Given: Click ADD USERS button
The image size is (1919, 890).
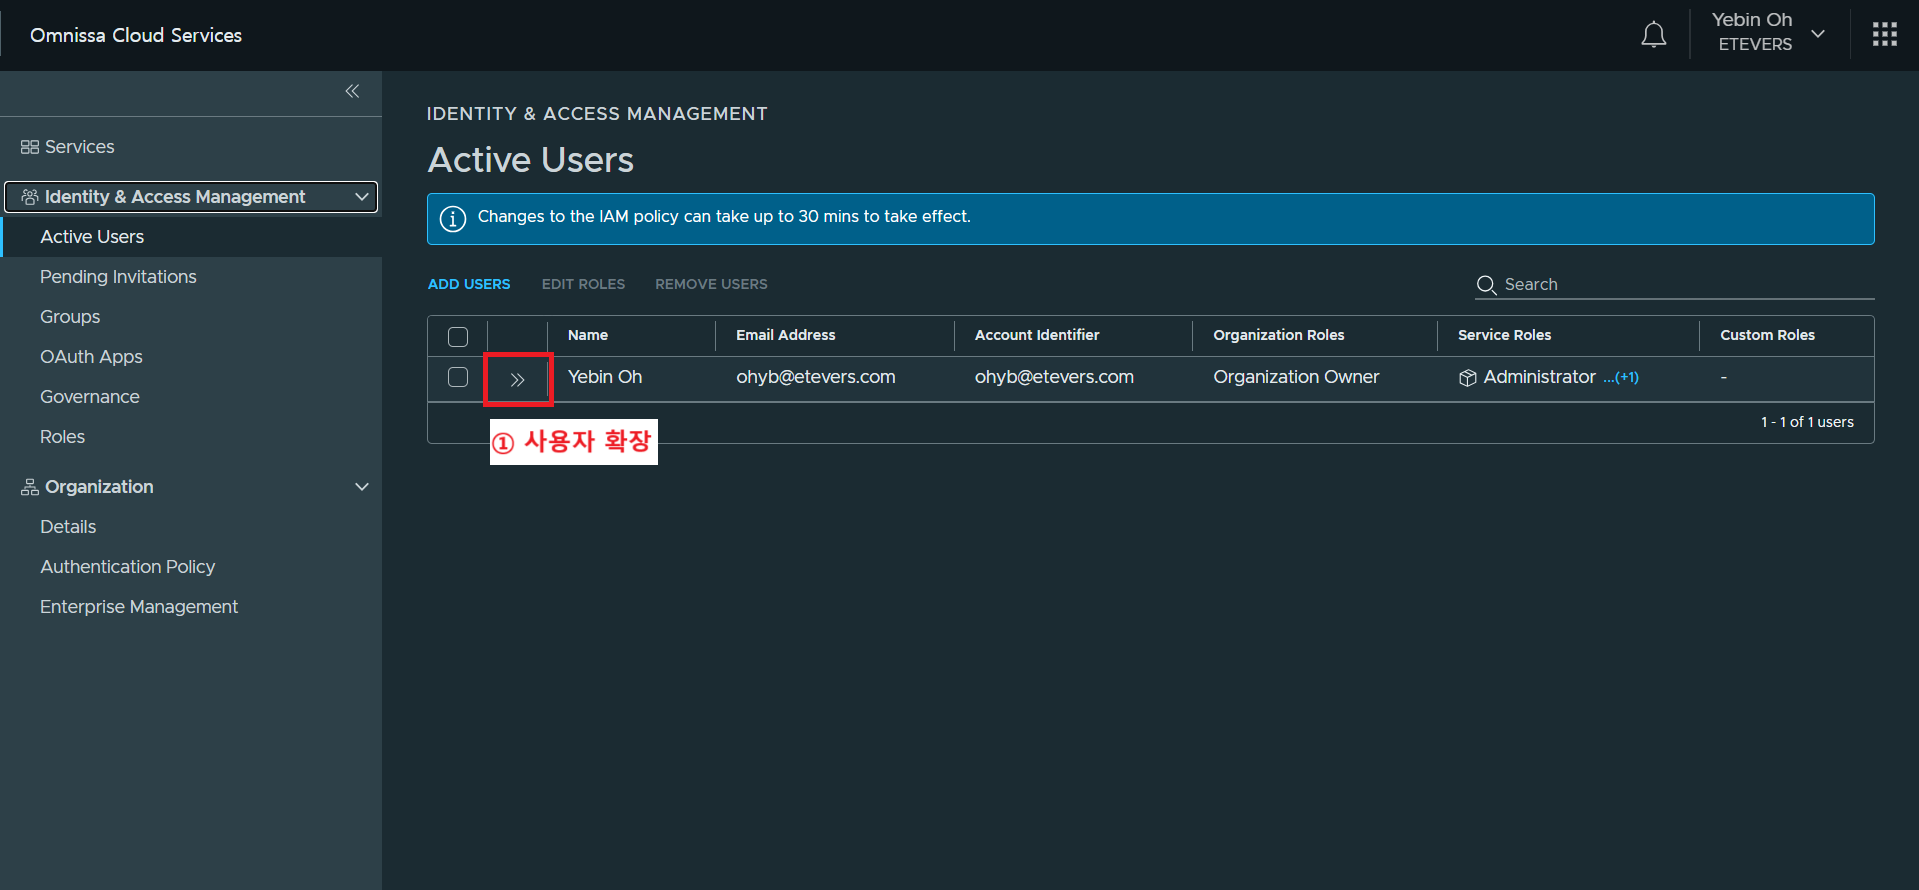Looking at the screenshot, I should coord(469,284).
